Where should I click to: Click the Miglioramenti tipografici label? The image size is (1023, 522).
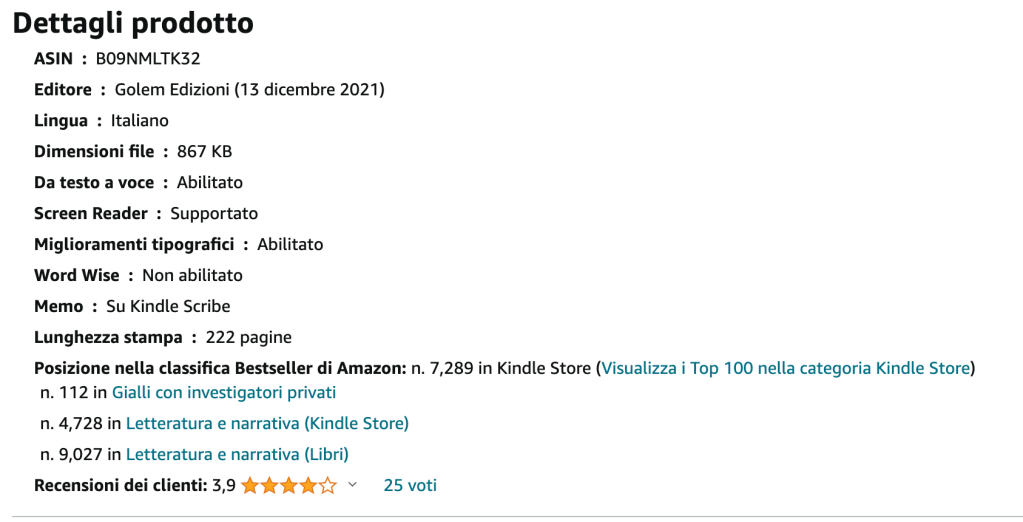[x=134, y=244]
